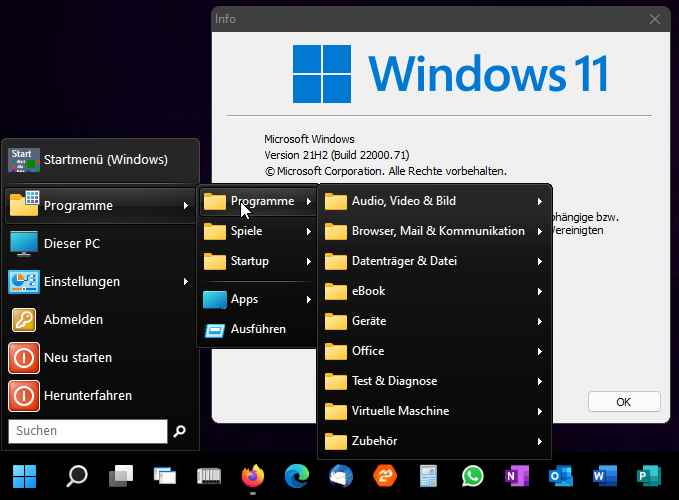679x500 pixels.
Task: Select Herunterfahren to shut down
Action: click(x=100, y=396)
